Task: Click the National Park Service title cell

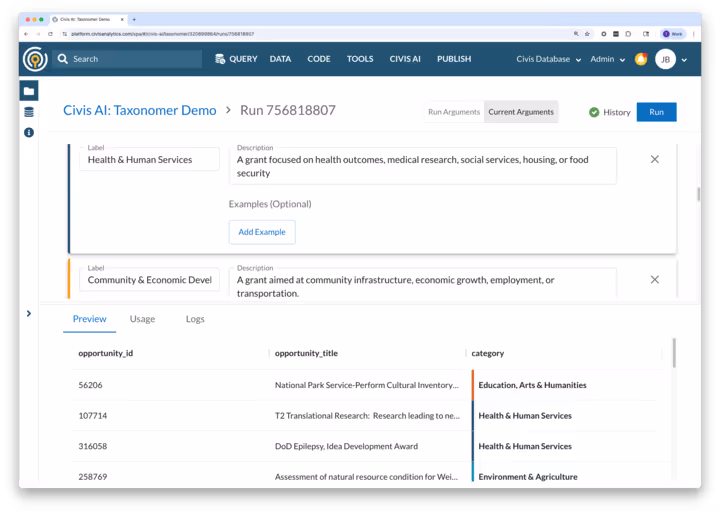Action: [366, 385]
